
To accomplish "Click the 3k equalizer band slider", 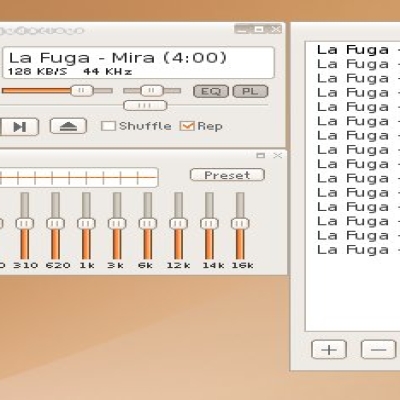I will pos(117,226).
